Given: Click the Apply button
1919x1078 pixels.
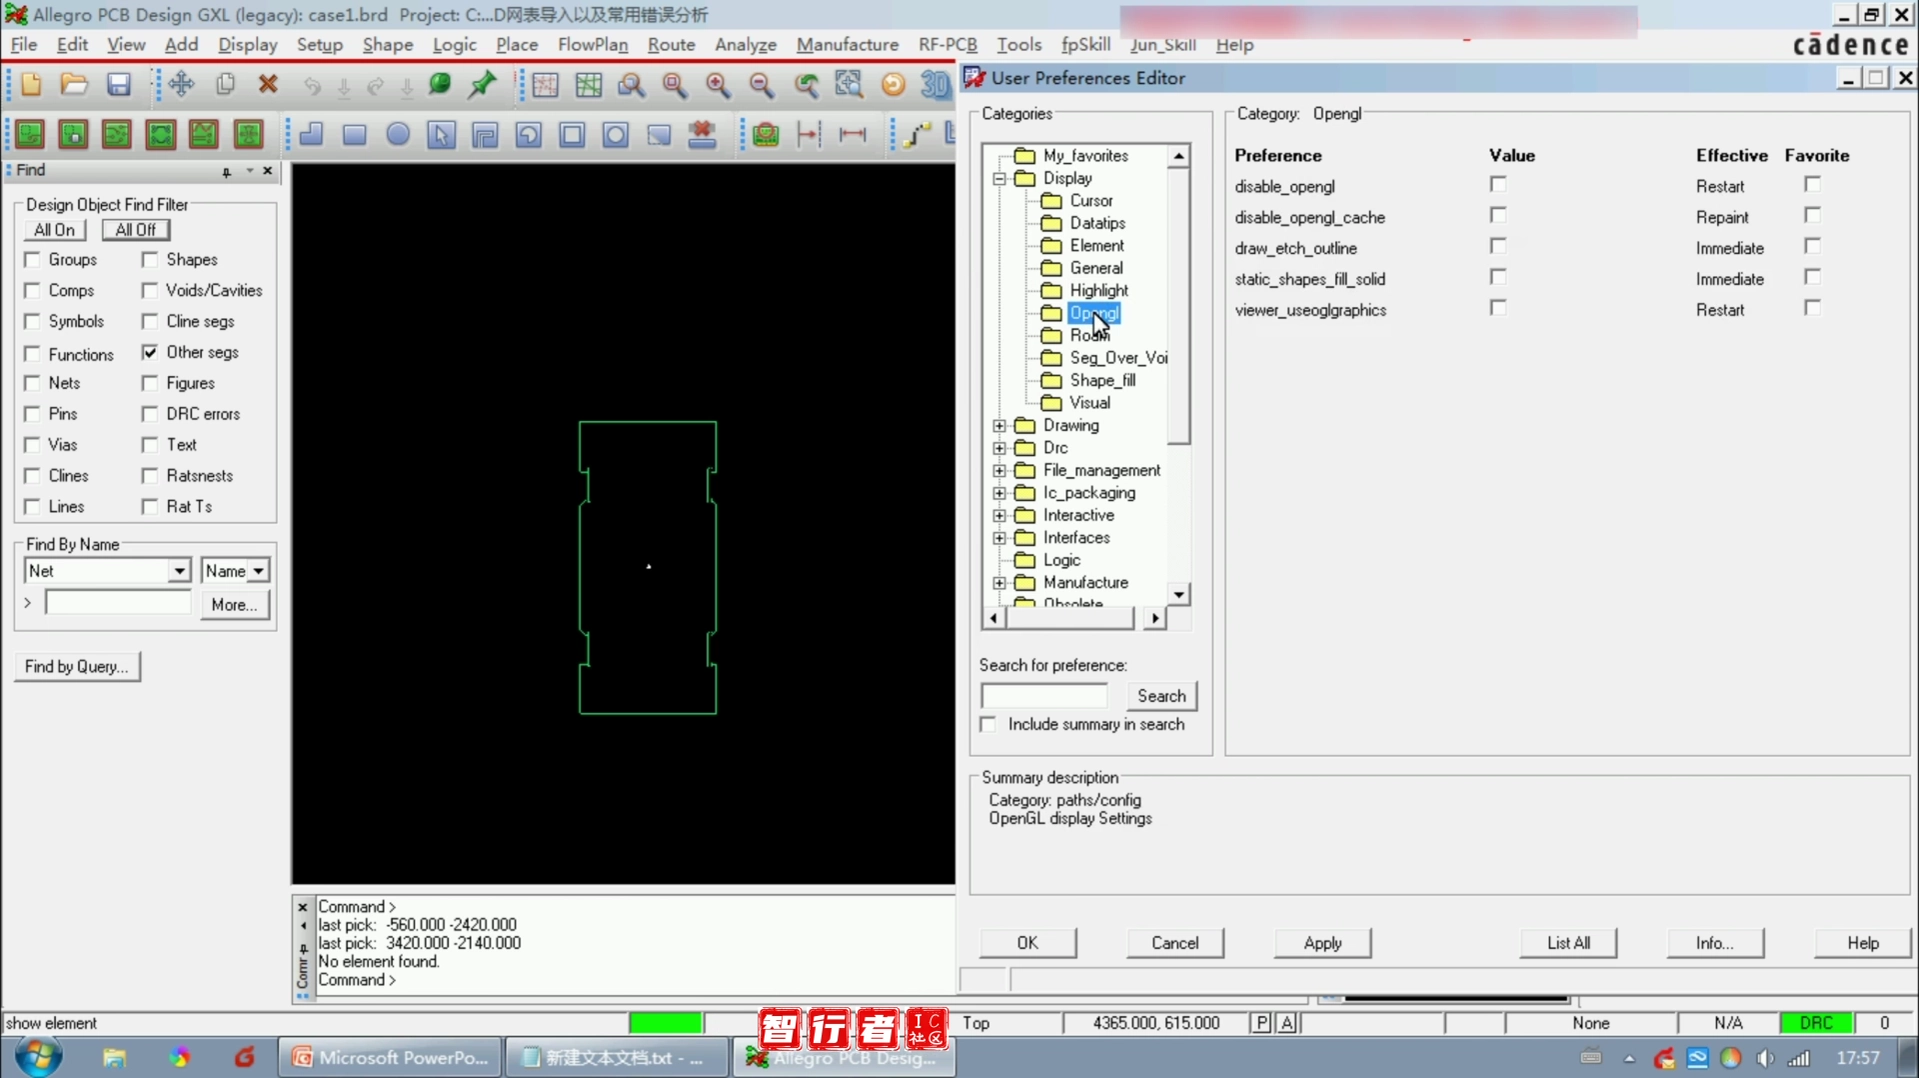Looking at the screenshot, I should pos(1322,943).
